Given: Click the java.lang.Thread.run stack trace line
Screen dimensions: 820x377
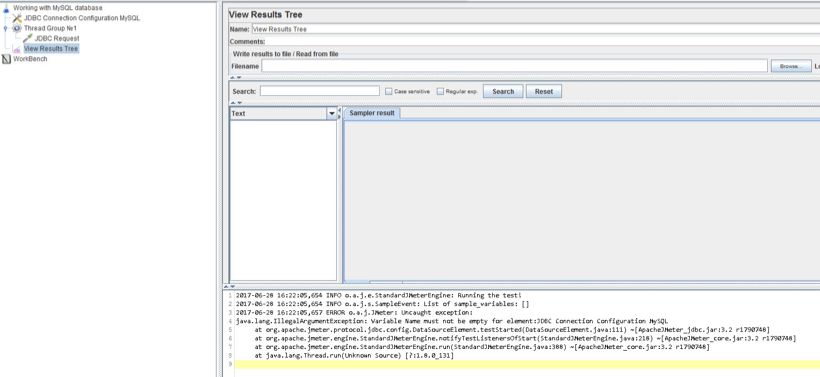Looking at the screenshot, I should tap(354, 356).
